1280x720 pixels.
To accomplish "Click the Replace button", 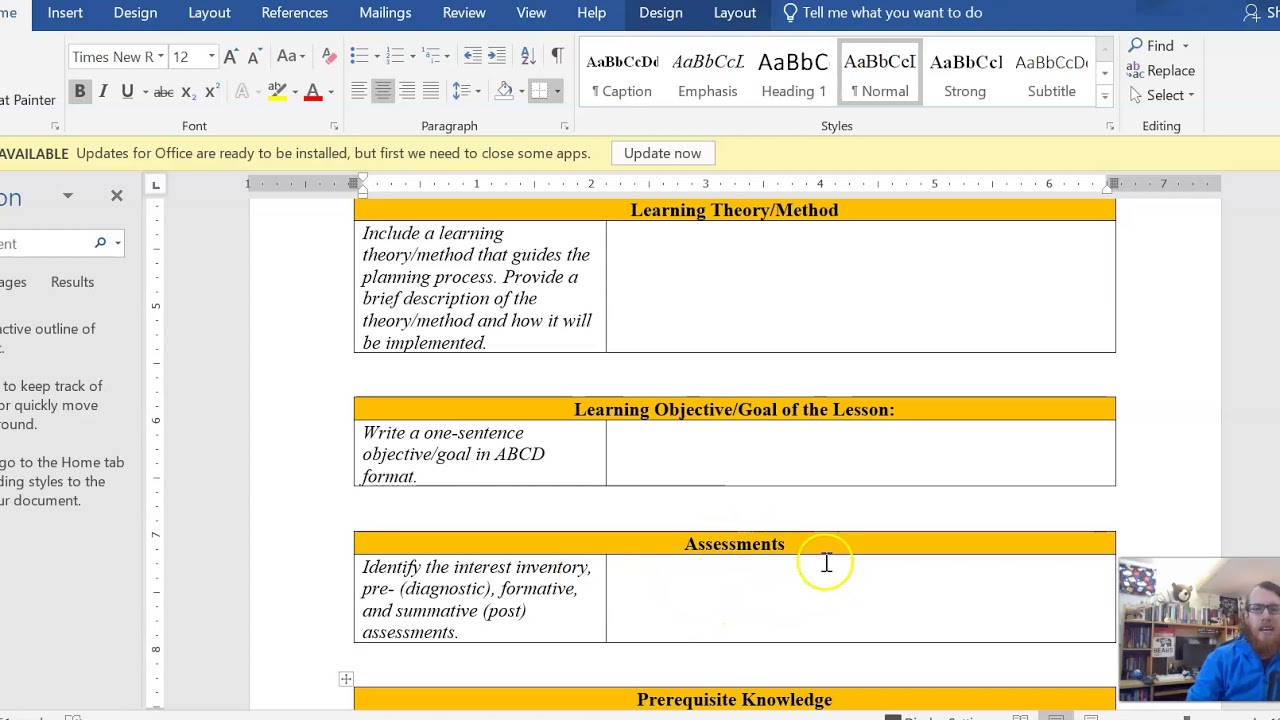I will pos(1161,71).
